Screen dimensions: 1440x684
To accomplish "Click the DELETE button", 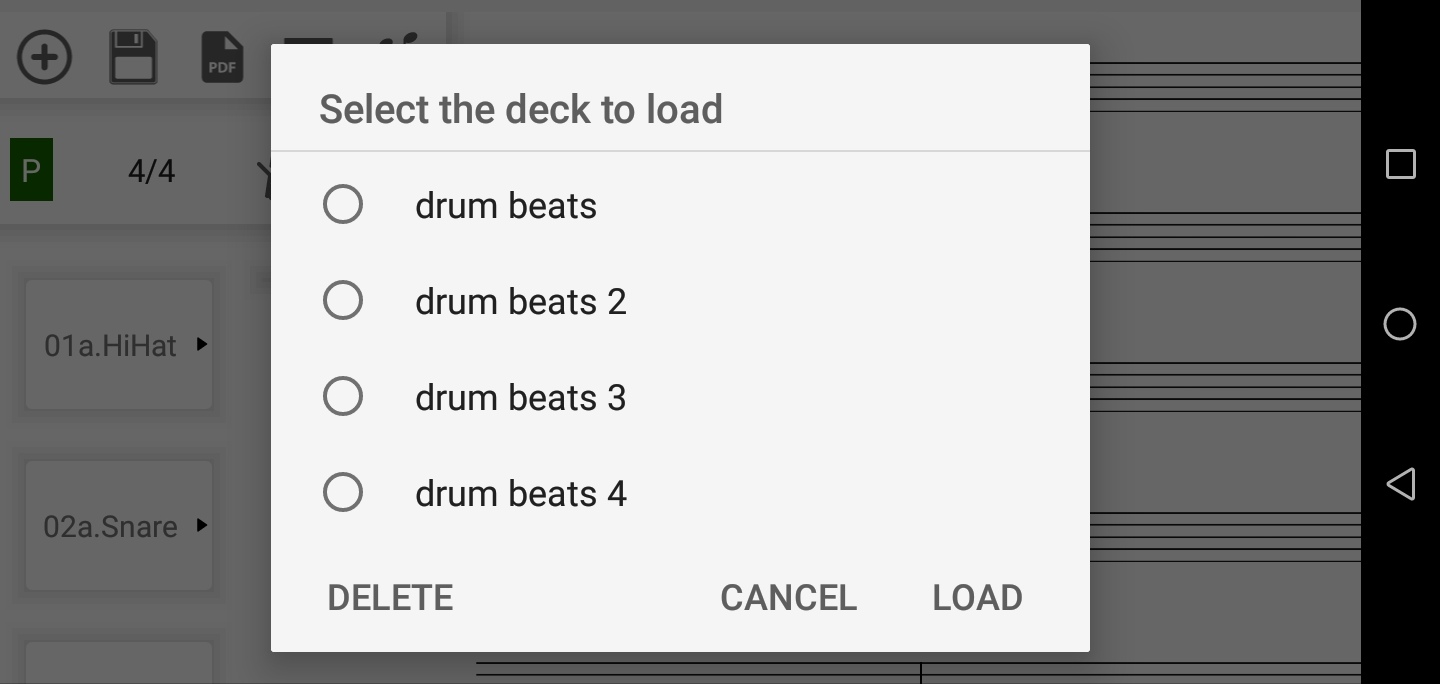I will coord(390,598).
